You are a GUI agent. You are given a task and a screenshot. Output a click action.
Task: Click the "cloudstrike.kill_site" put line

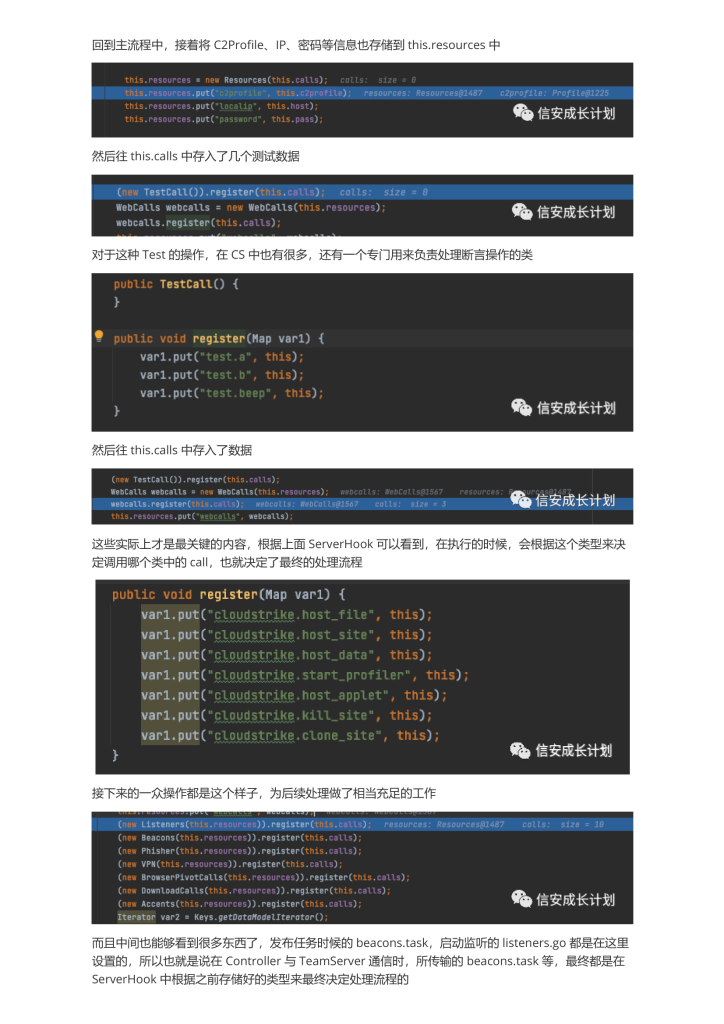click(287, 716)
